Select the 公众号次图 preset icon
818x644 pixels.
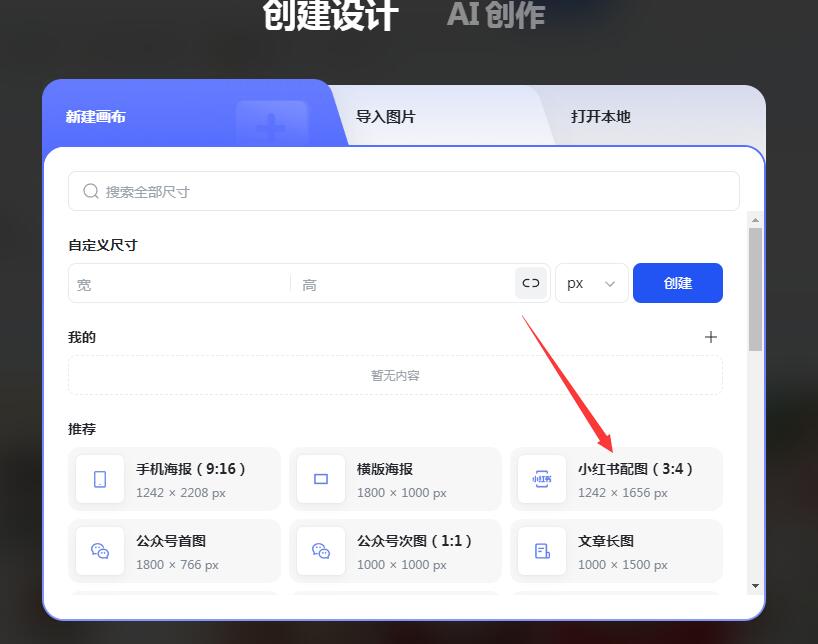(320, 551)
